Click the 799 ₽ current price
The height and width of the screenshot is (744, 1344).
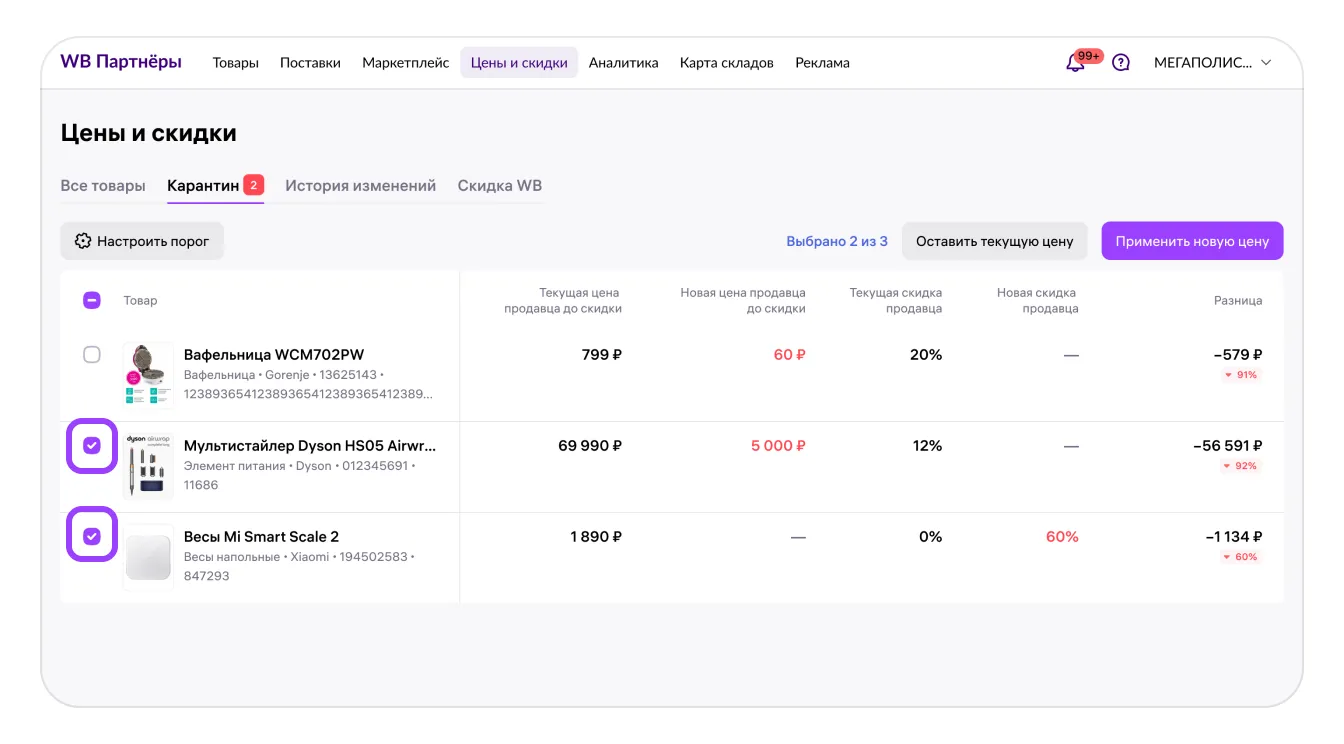602,355
